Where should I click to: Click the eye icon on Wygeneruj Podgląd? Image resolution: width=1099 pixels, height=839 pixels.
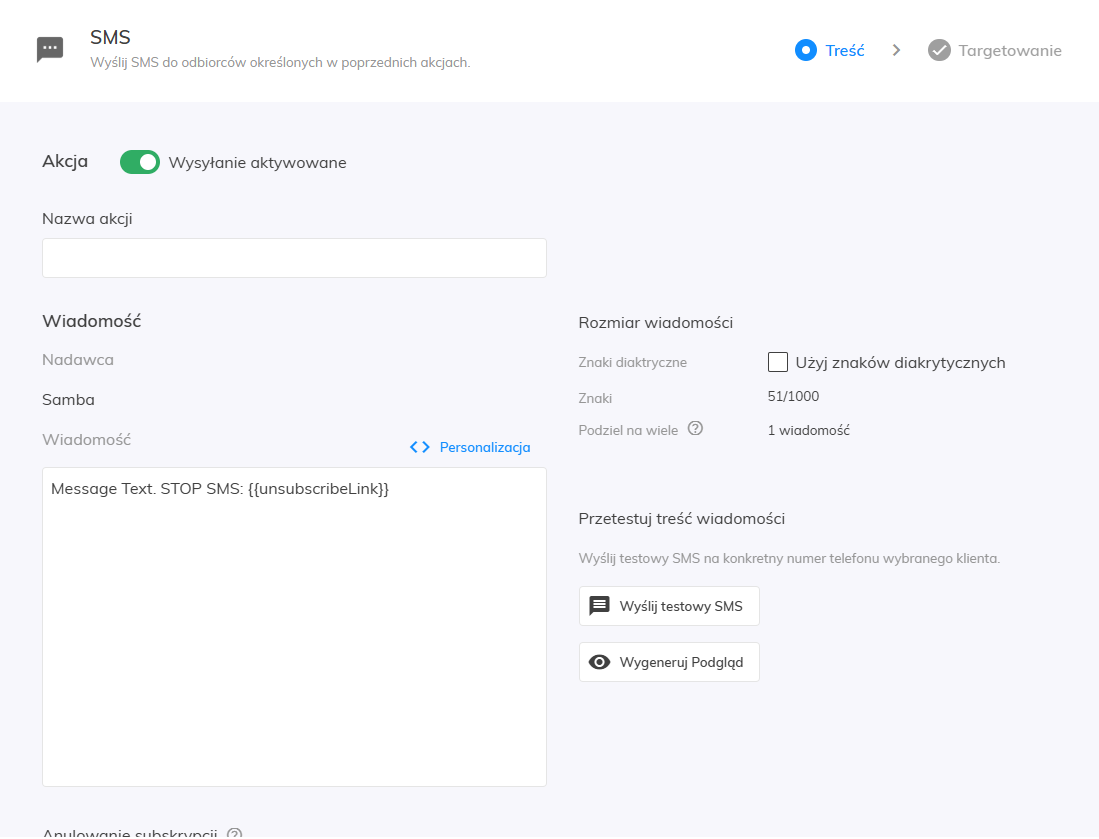(x=600, y=662)
